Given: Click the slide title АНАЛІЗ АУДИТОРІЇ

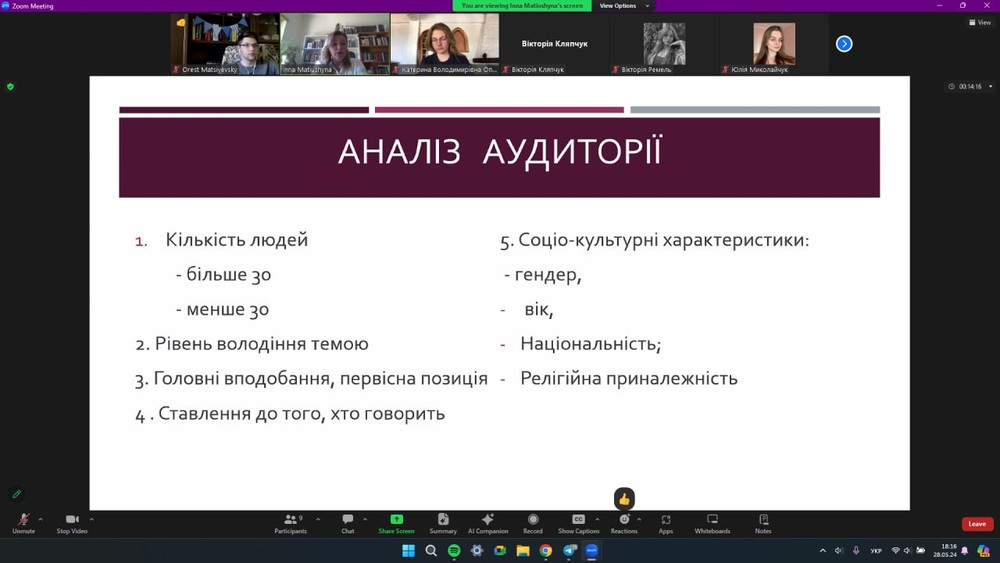Looking at the screenshot, I should (500, 152).
